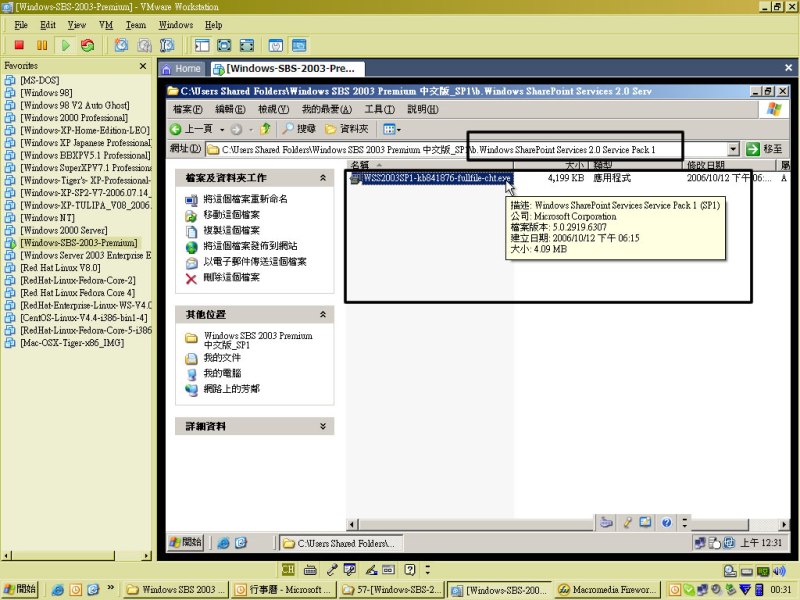Screen dimensions: 800x600
Task: Select the [Windows-SBS-2003-Pre... tab
Action: tap(286, 68)
